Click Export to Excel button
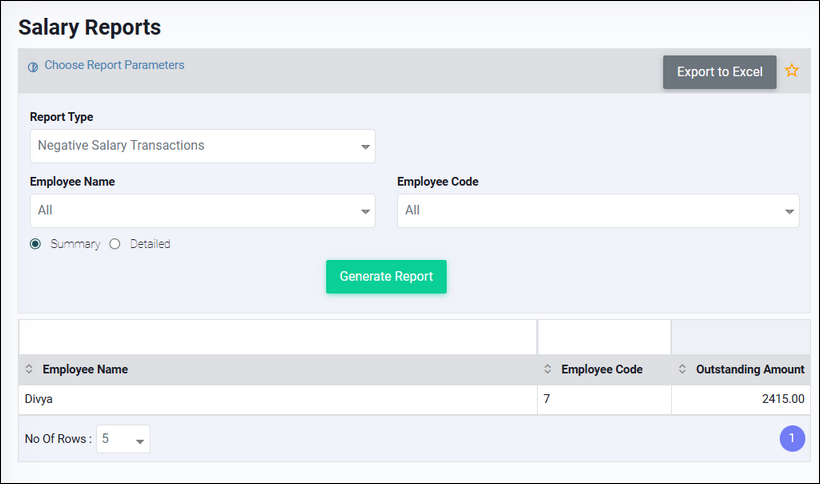The height and width of the screenshot is (484, 820). [719, 72]
